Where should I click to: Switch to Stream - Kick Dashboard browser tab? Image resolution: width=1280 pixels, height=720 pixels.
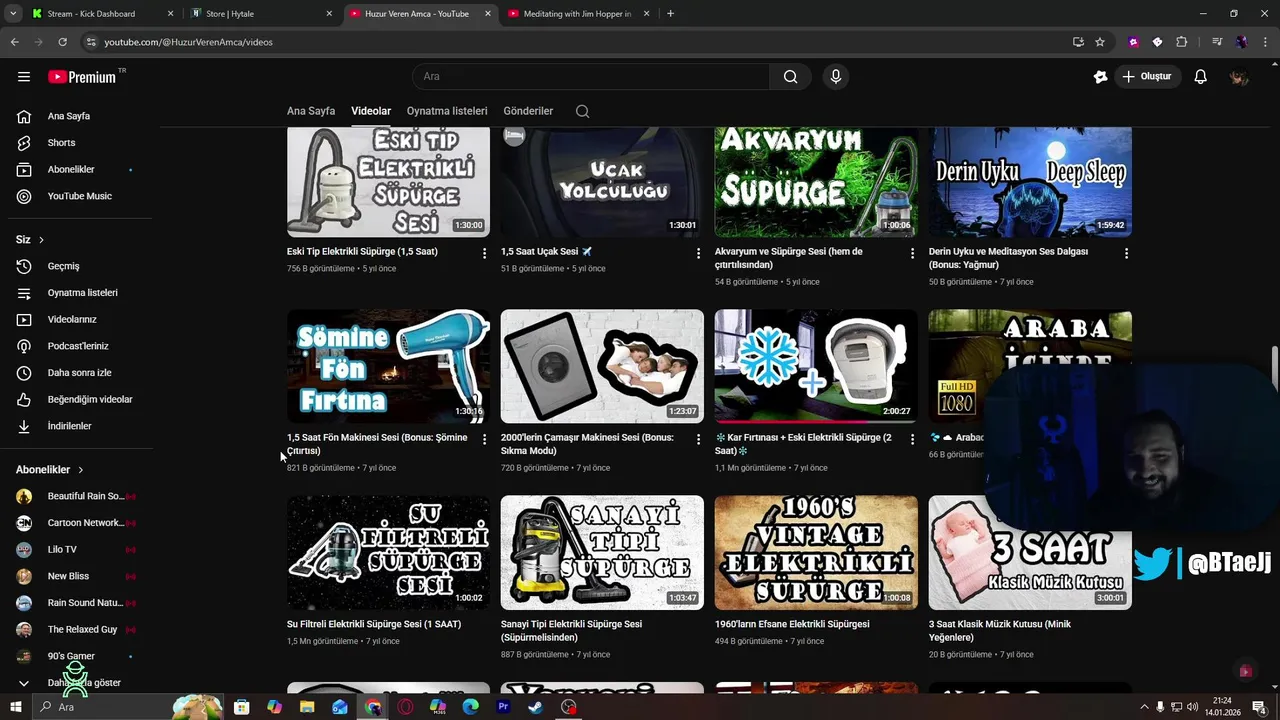100,14
